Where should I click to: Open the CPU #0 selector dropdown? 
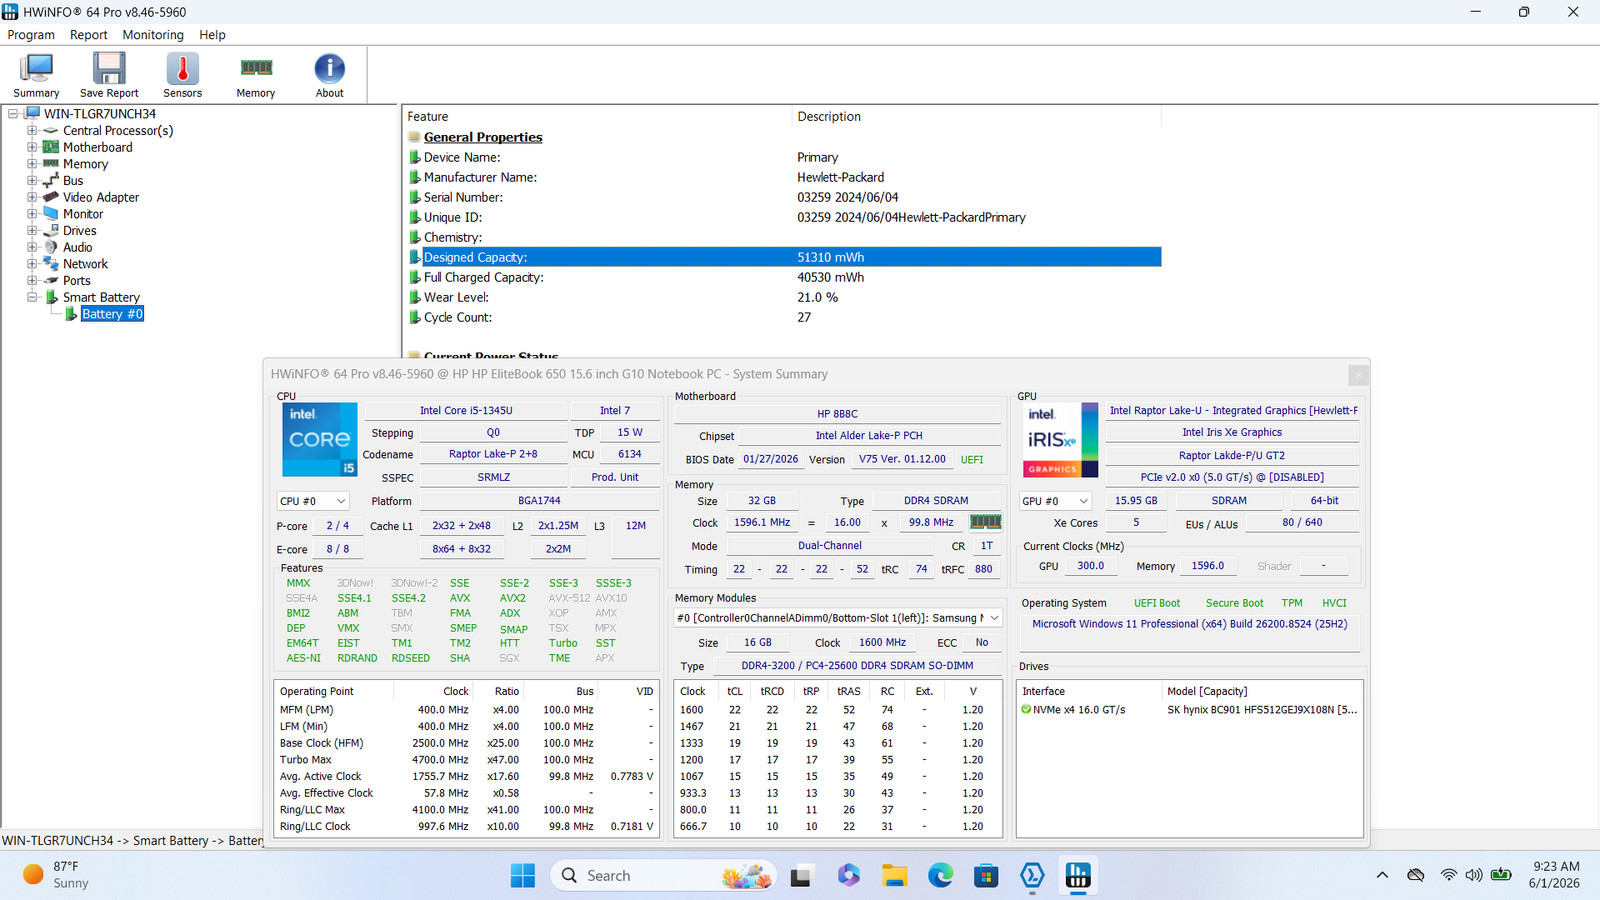(313, 501)
